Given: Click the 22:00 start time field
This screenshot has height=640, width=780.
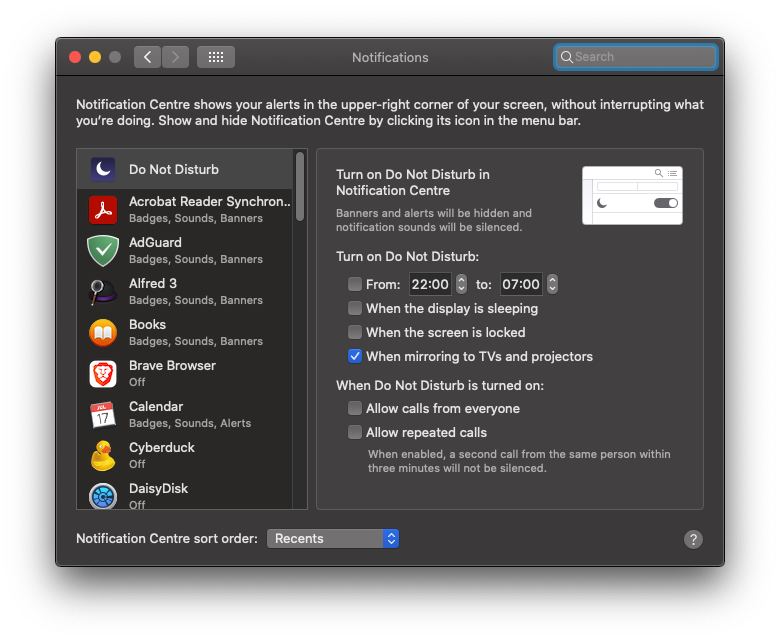Looking at the screenshot, I should click(430, 284).
